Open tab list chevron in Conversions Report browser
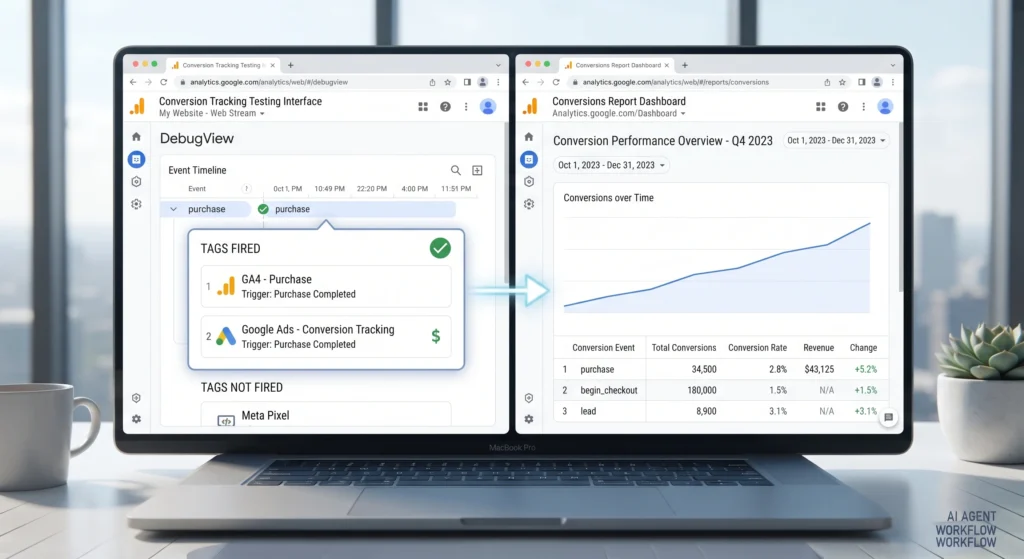 (x=893, y=65)
